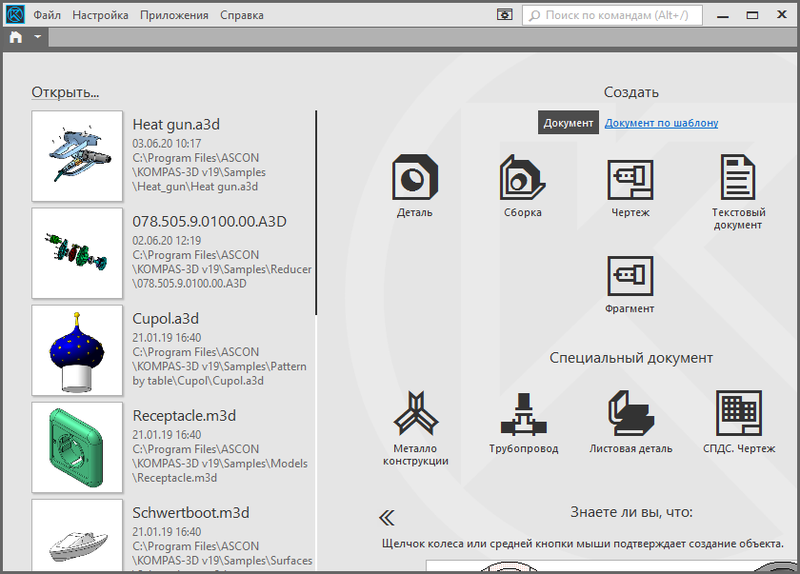Open Heat gun.a3d thumbnail
Image resolution: width=800 pixels, height=574 pixels.
[77, 156]
